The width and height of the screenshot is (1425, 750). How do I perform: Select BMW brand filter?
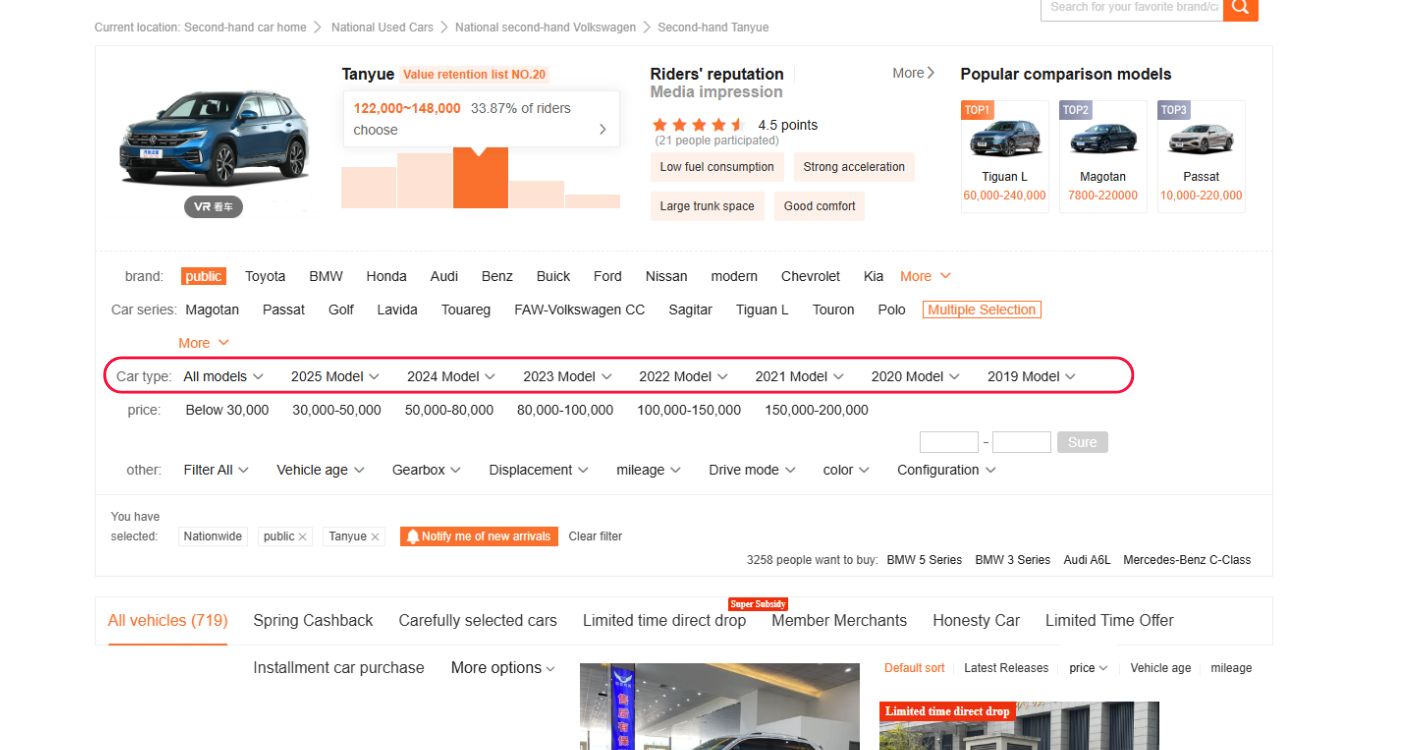click(326, 276)
